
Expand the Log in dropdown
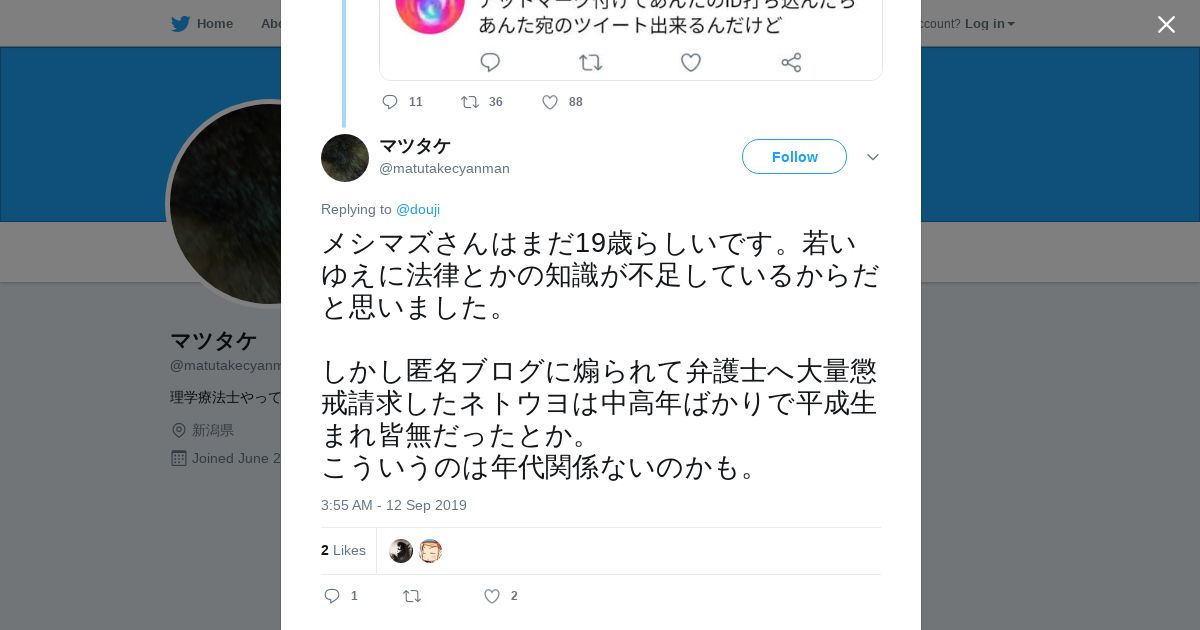coord(989,24)
